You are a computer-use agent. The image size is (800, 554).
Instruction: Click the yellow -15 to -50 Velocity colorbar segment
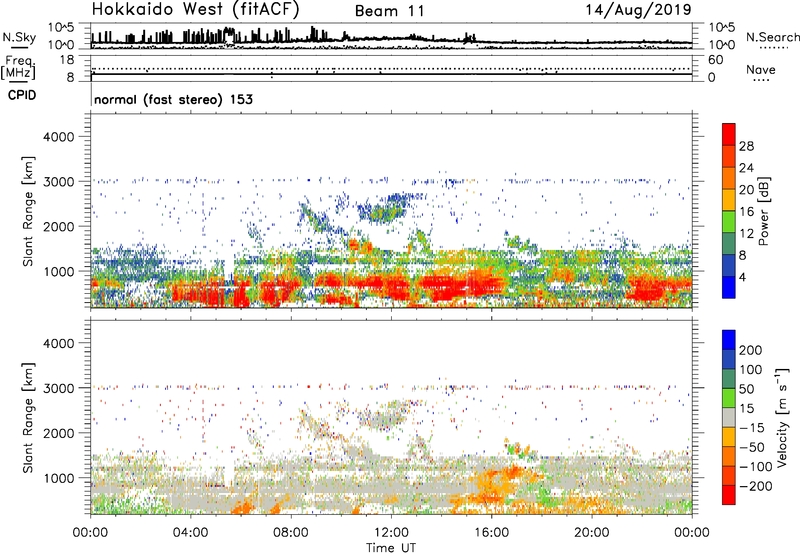point(729,437)
